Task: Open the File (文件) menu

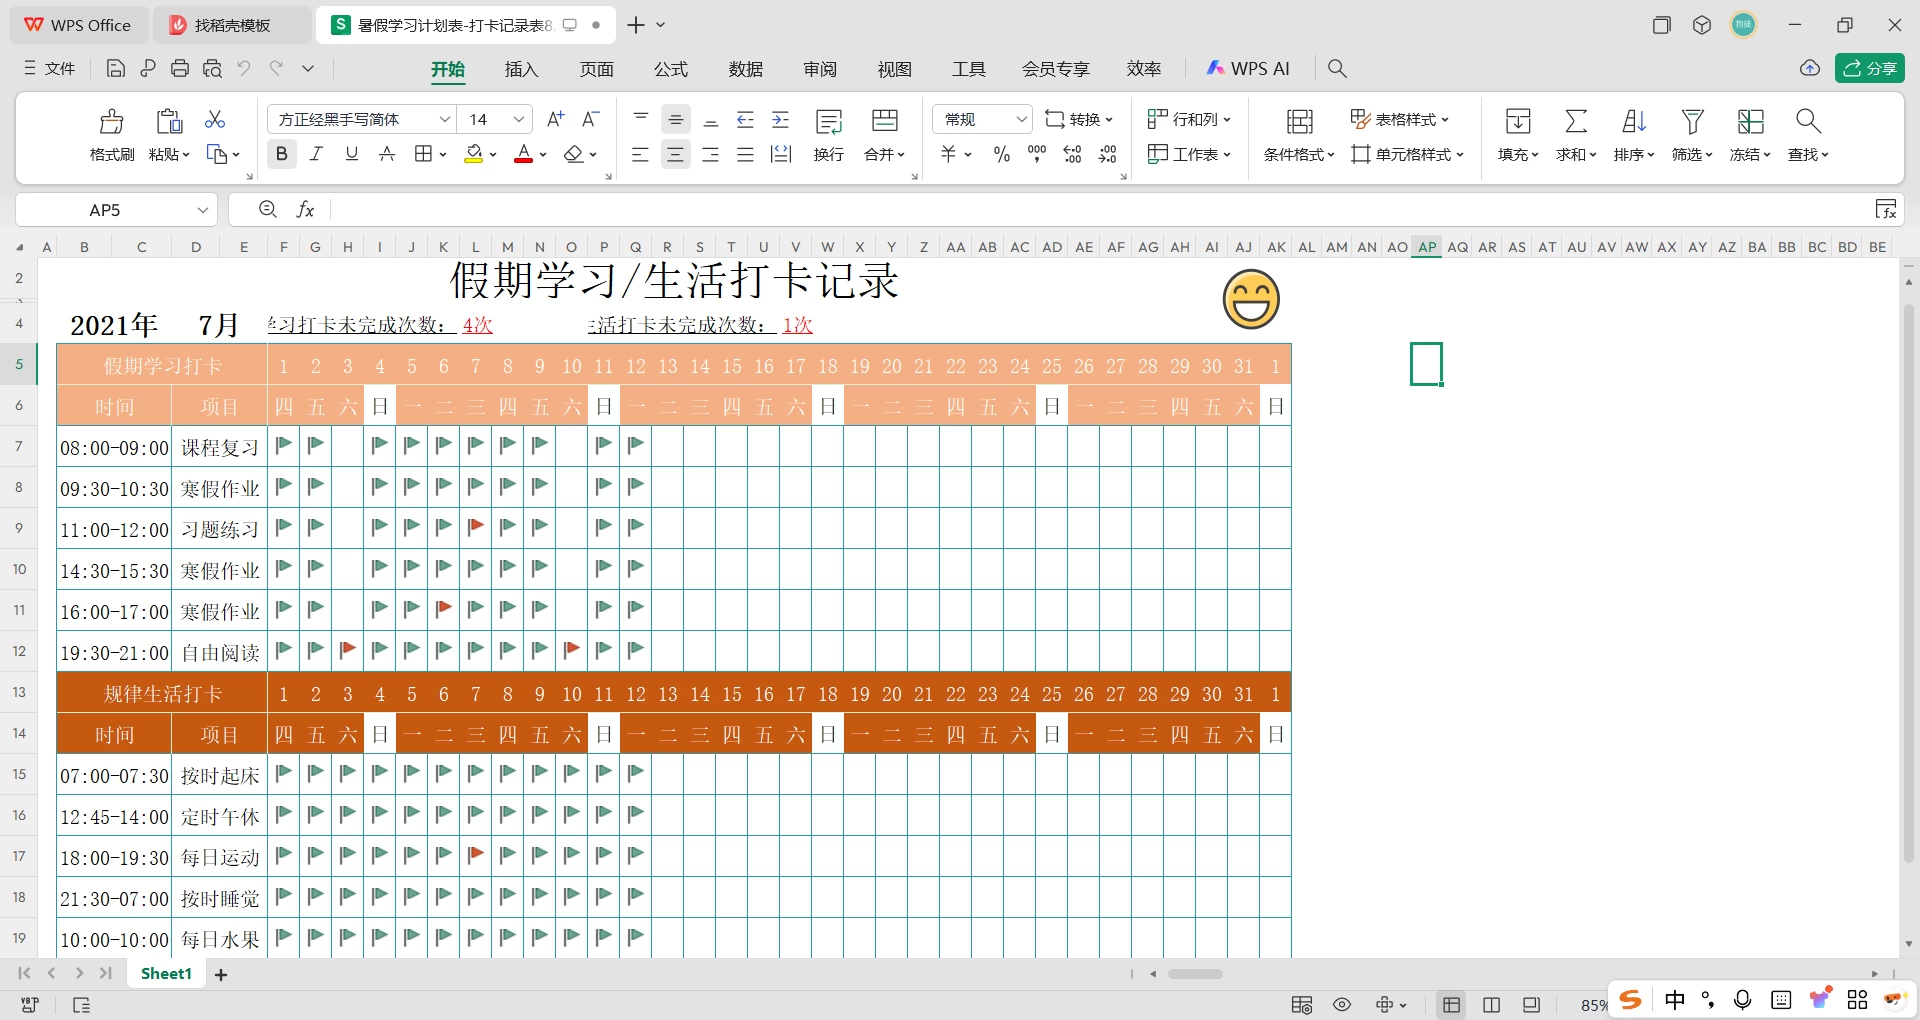Action: click(49, 68)
